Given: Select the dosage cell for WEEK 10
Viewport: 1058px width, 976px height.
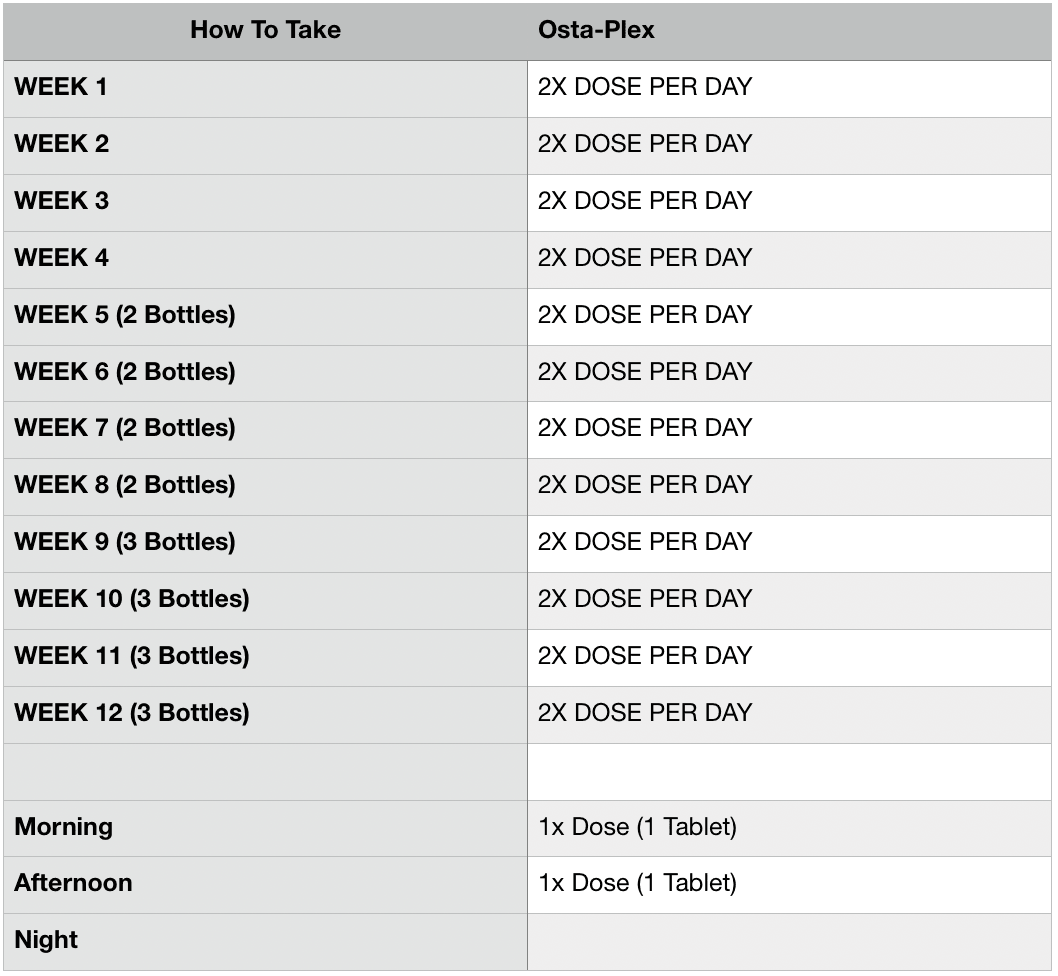Looking at the screenshot, I should (644, 599).
